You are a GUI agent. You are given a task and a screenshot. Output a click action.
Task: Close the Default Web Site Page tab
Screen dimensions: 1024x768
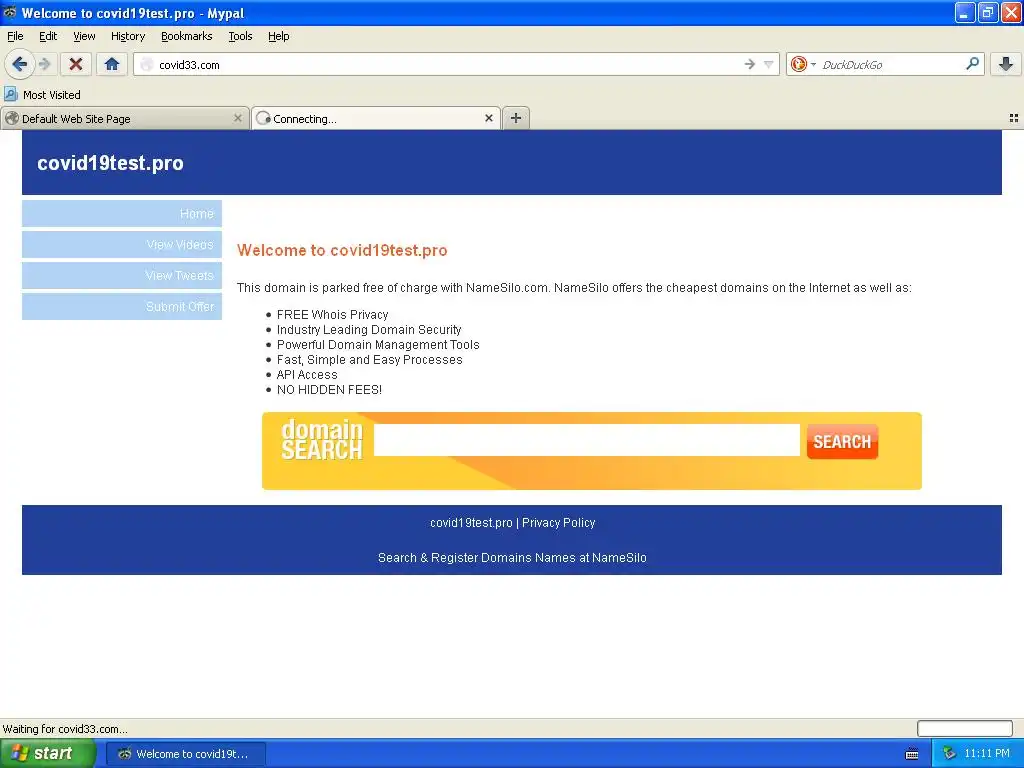click(x=238, y=118)
